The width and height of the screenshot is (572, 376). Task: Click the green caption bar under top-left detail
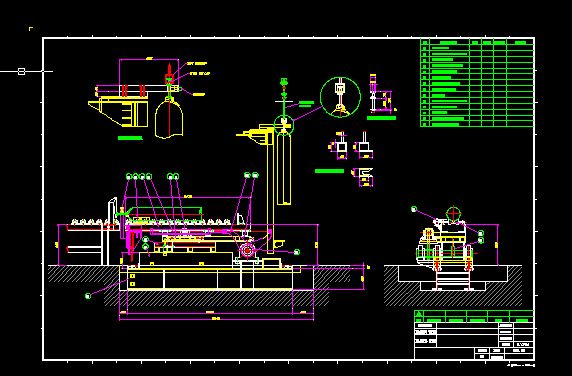(130, 138)
